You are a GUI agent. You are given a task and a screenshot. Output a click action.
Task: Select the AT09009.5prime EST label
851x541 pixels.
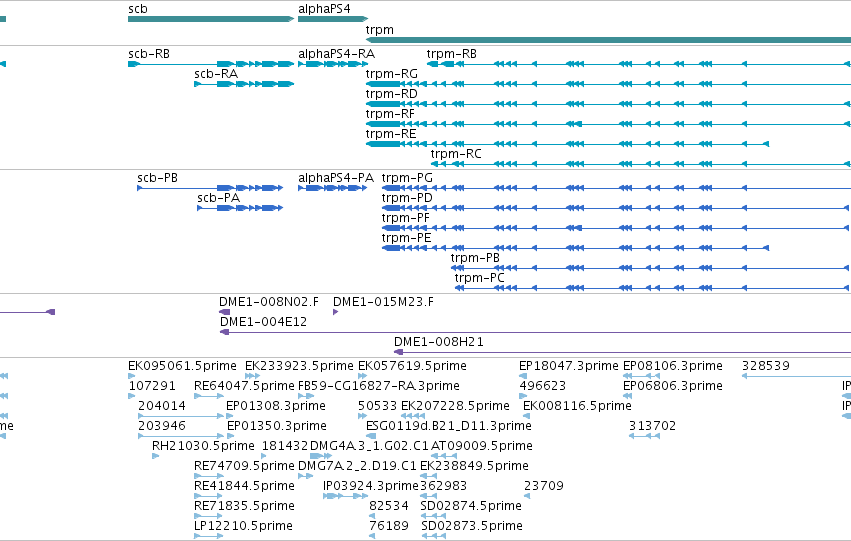(482, 447)
